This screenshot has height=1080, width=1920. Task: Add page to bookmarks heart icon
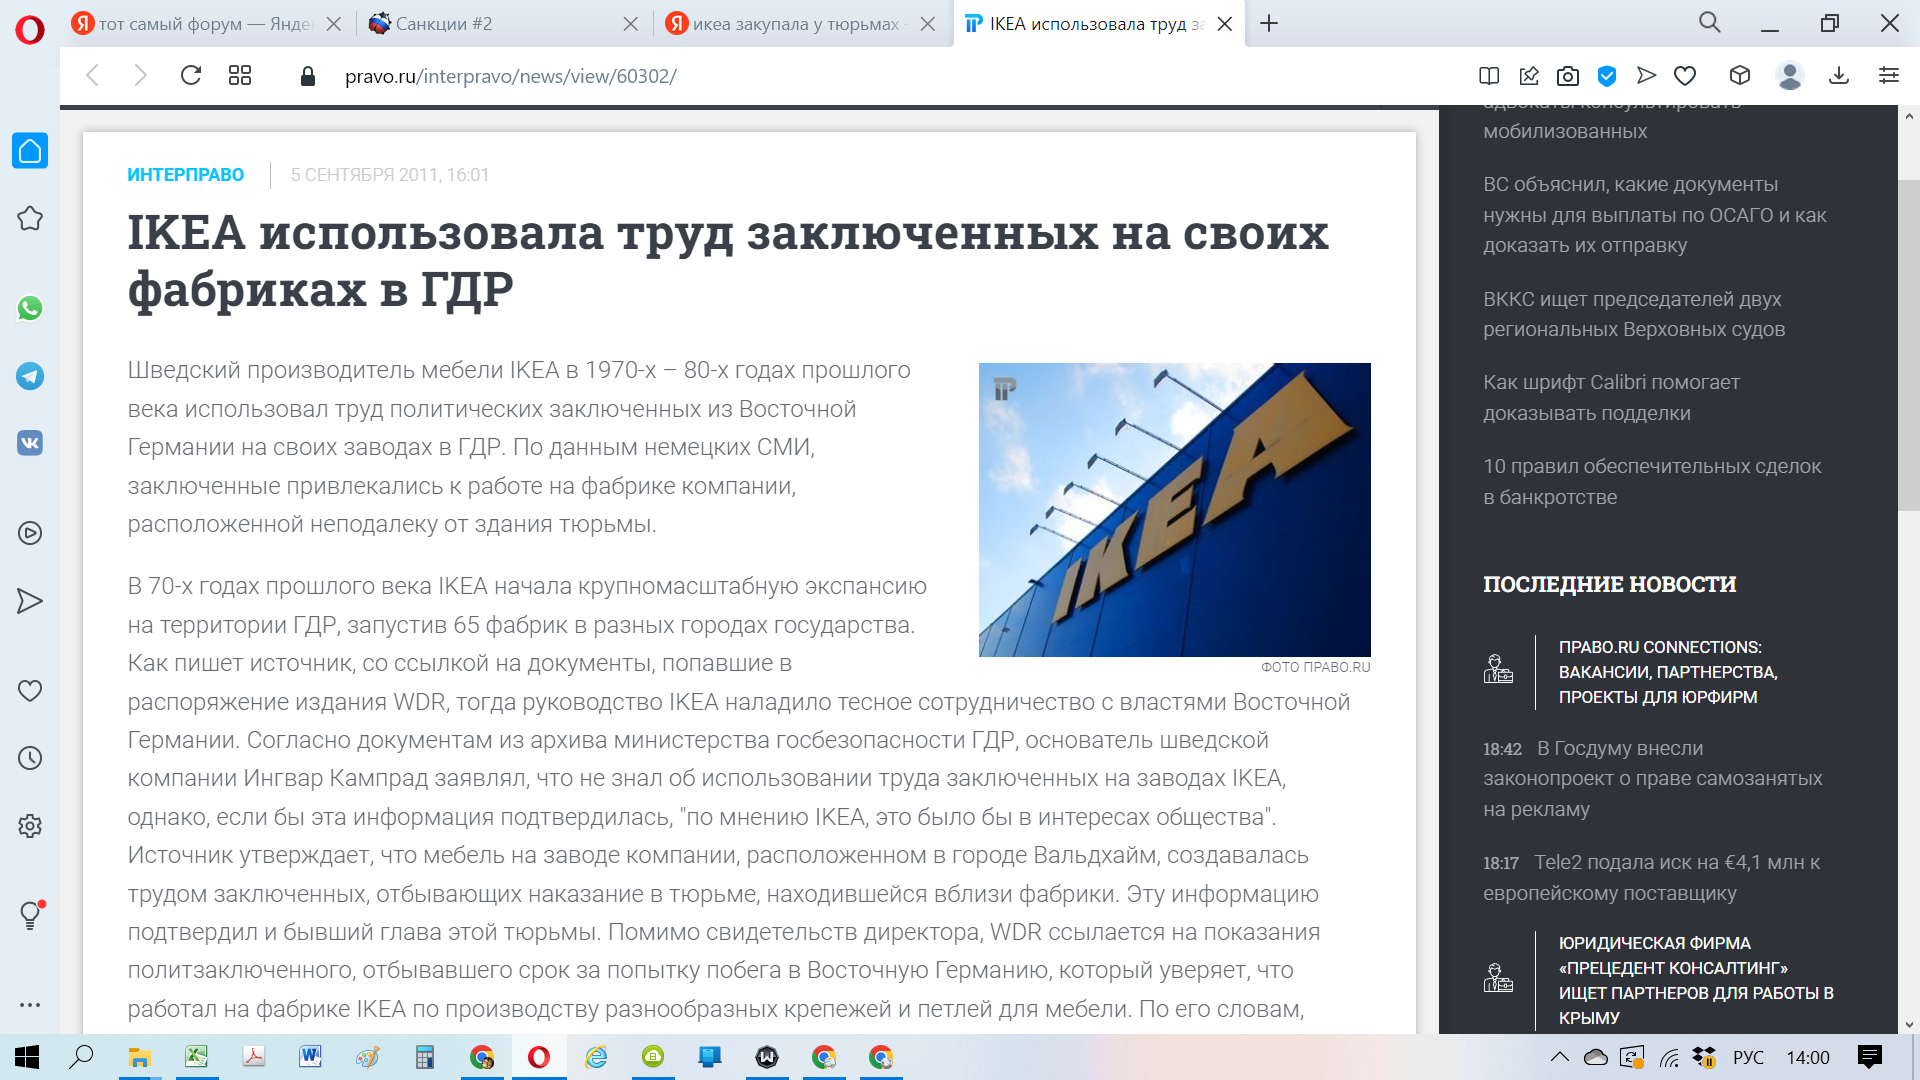tap(1685, 76)
